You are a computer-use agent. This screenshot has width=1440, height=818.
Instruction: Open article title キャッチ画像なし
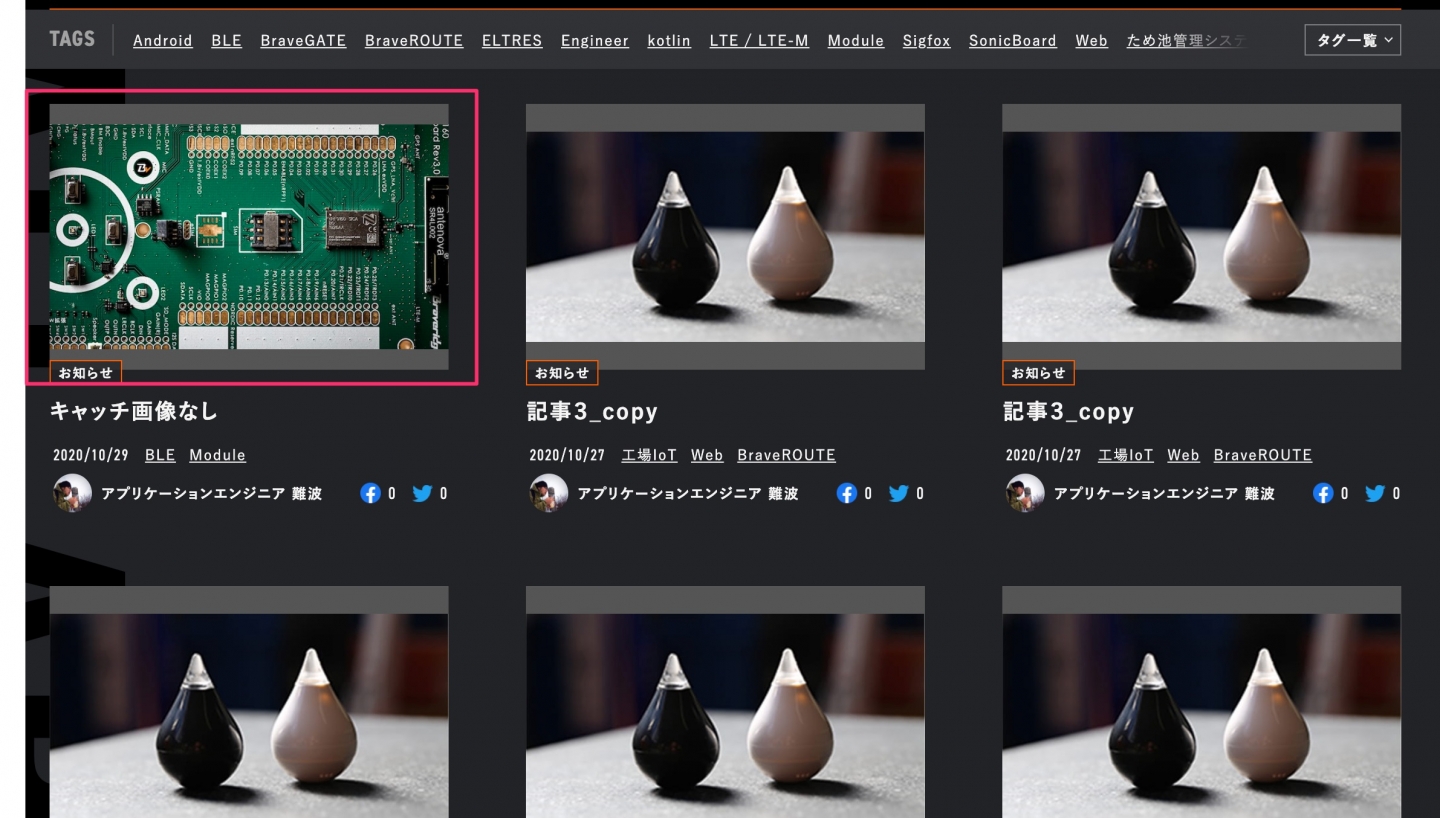click(x=134, y=411)
